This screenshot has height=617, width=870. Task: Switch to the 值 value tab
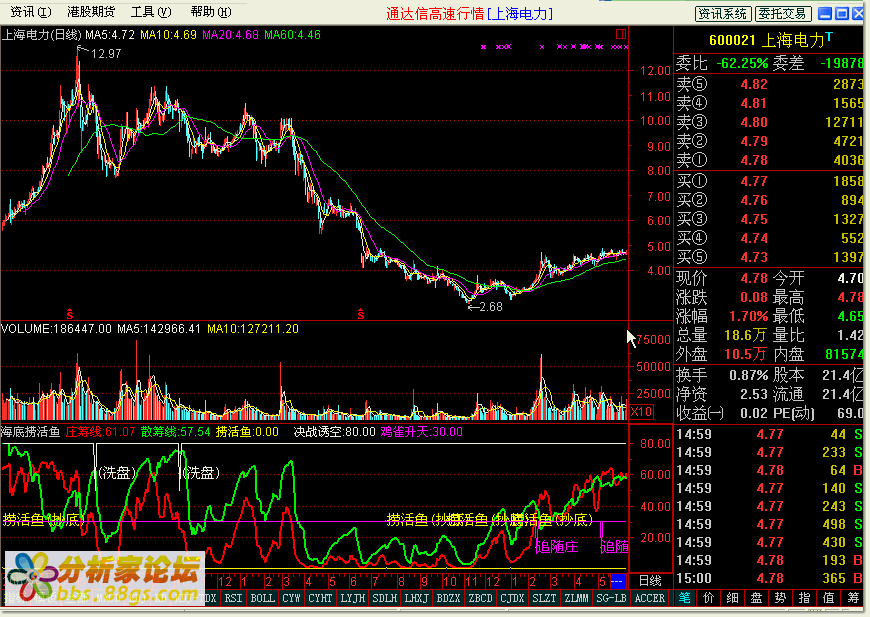tap(828, 598)
